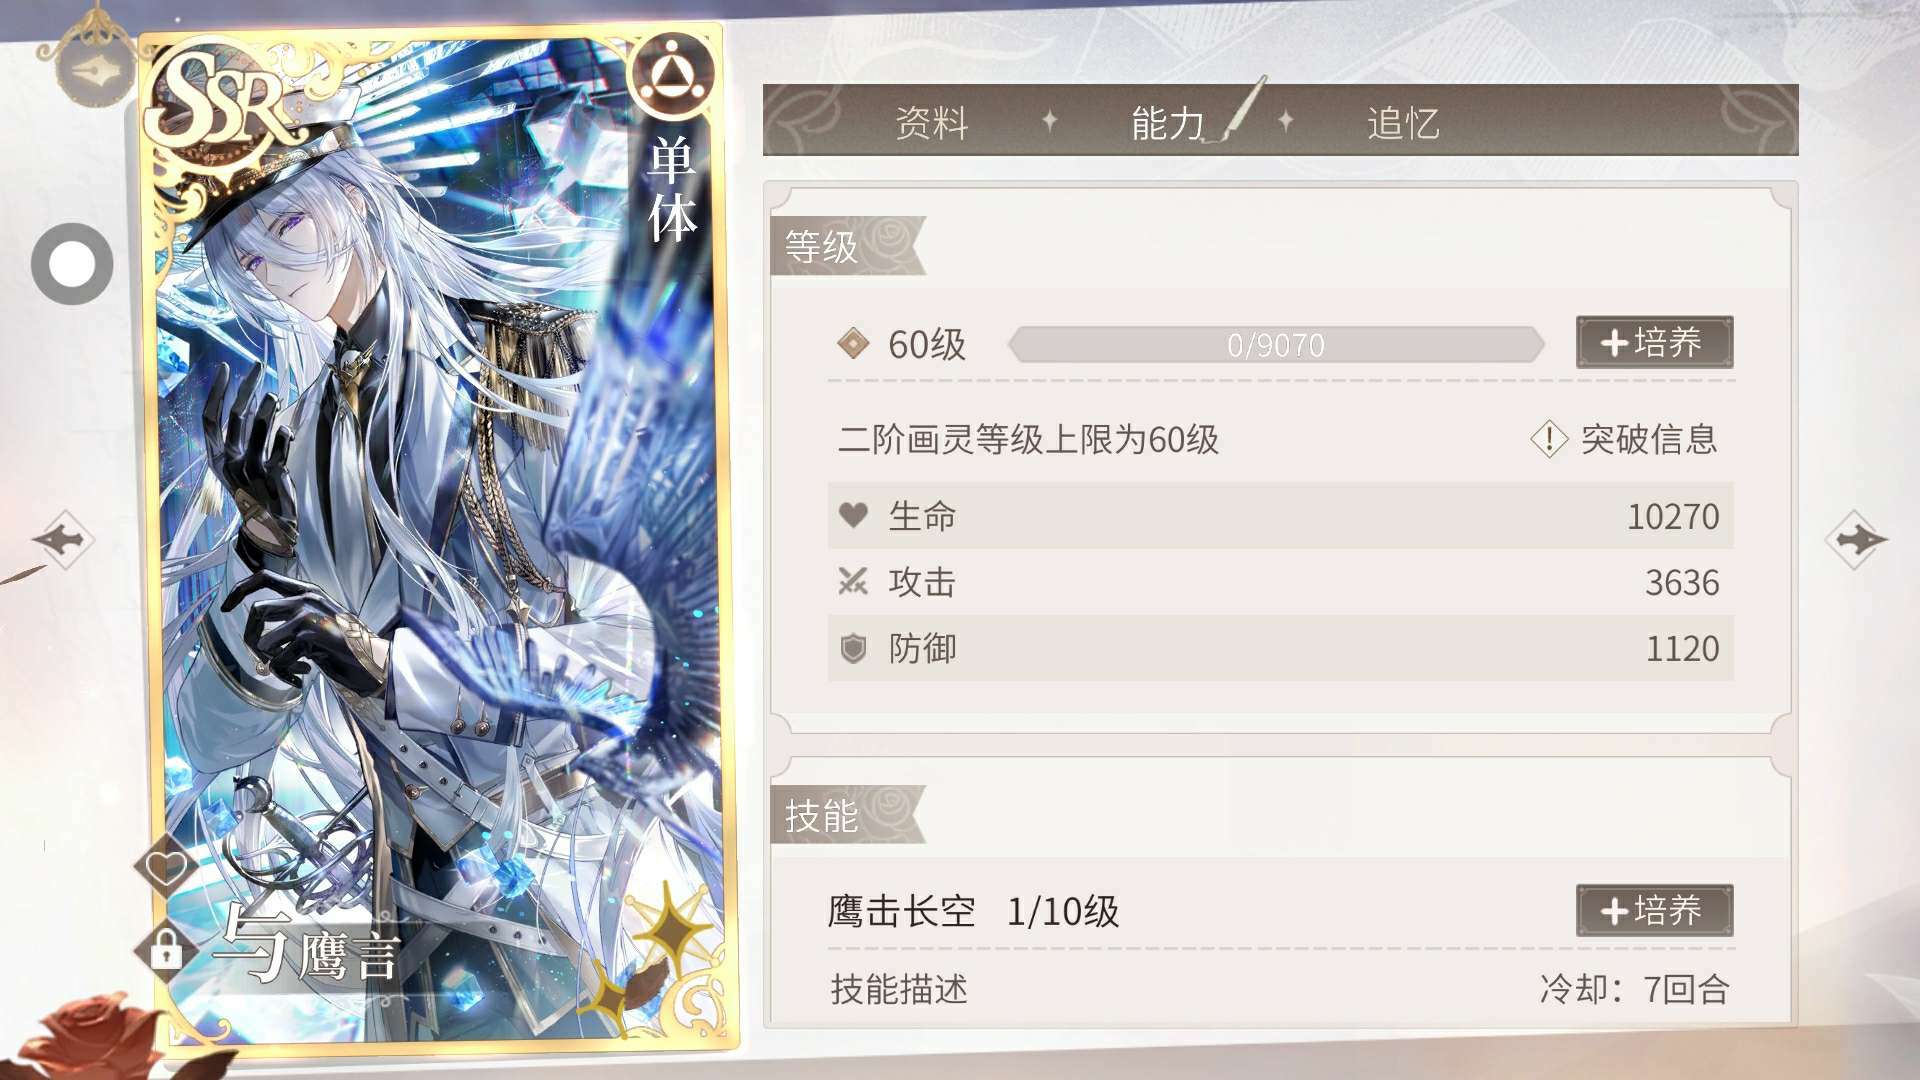The image size is (1920, 1080).
Task: Open the 追忆 tab
Action: [1403, 122]
